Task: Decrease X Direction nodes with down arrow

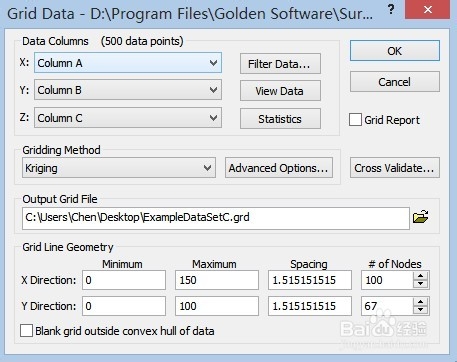Action: click(x=421, y=284)
